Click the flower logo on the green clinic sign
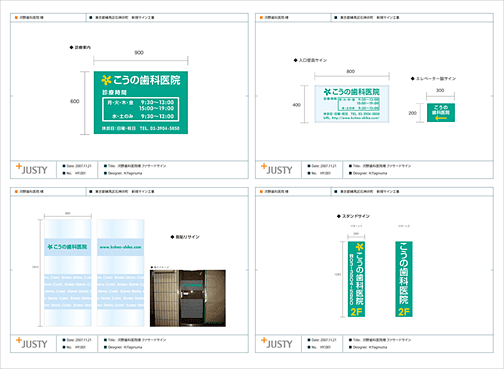Image resolution: width=504 pixels, height=369 pixels. click(x=106, y=80)
